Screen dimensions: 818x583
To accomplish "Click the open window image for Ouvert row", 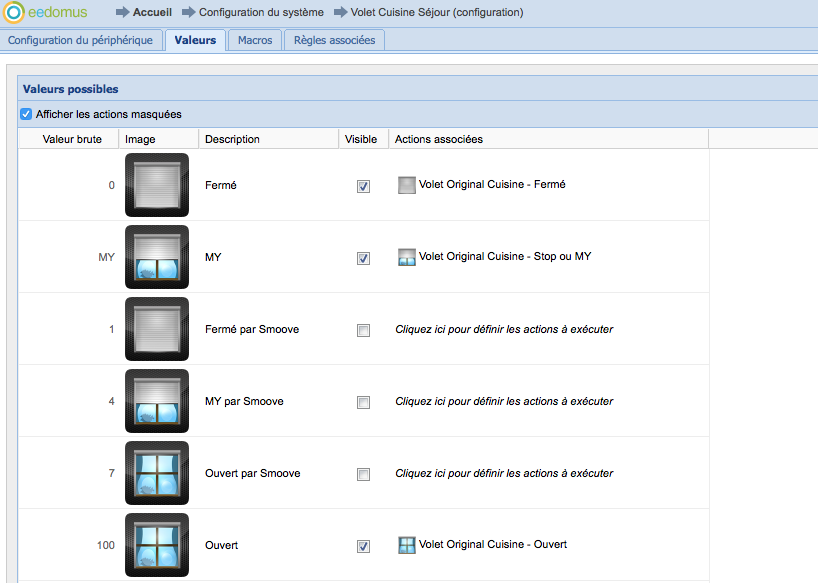I will tap(157, 545).
